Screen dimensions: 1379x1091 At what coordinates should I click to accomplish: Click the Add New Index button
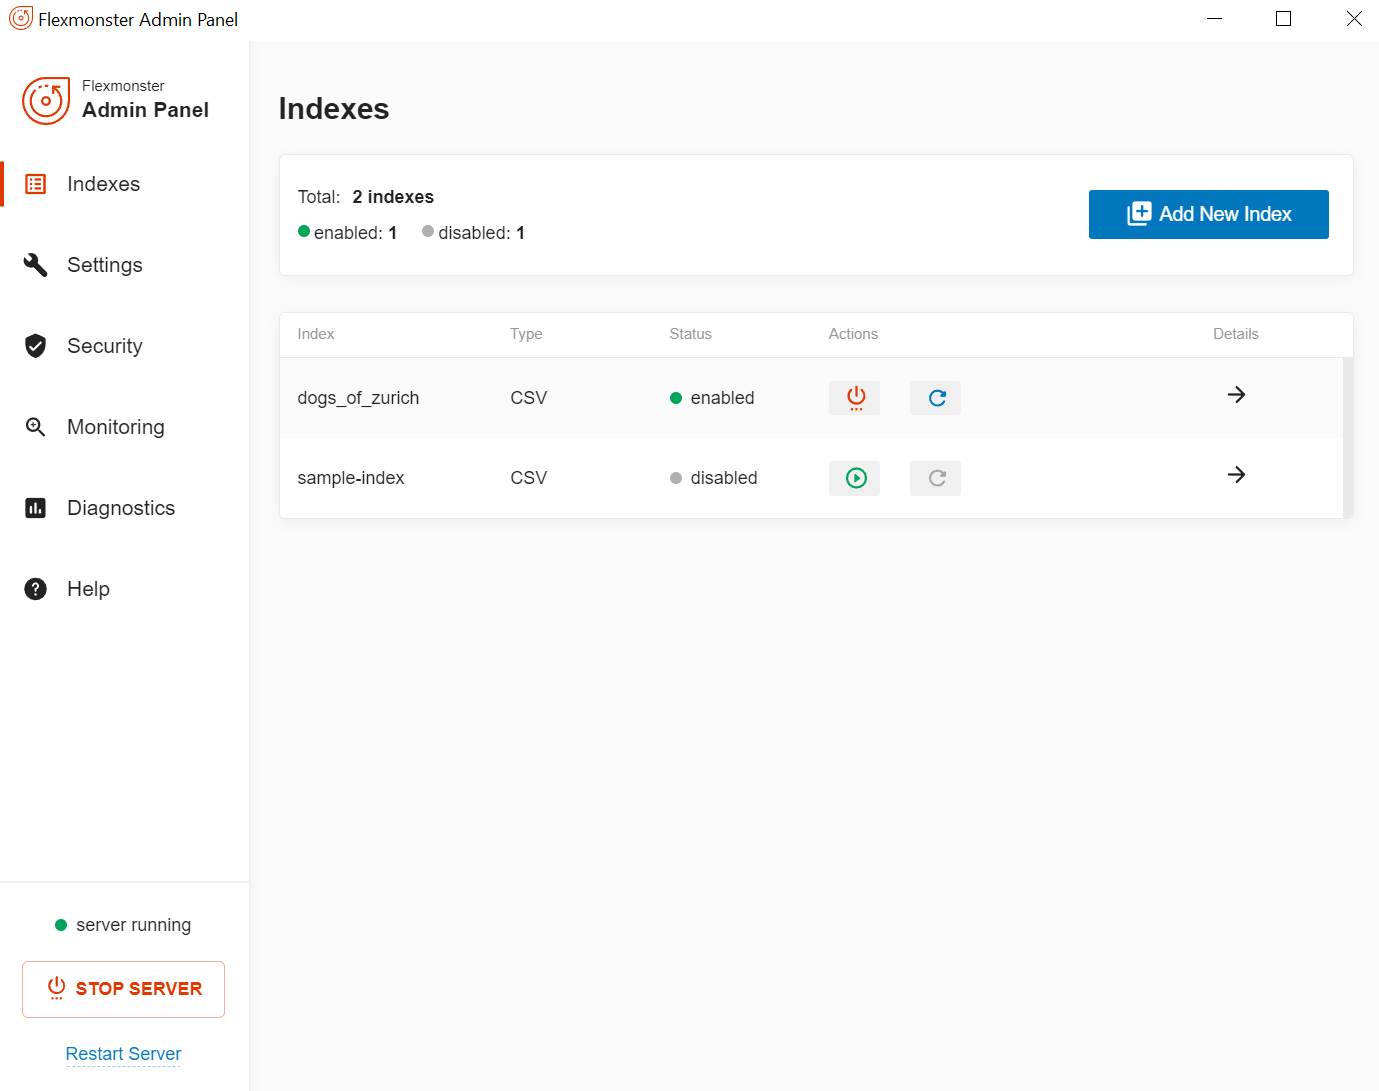[1208, 214]
